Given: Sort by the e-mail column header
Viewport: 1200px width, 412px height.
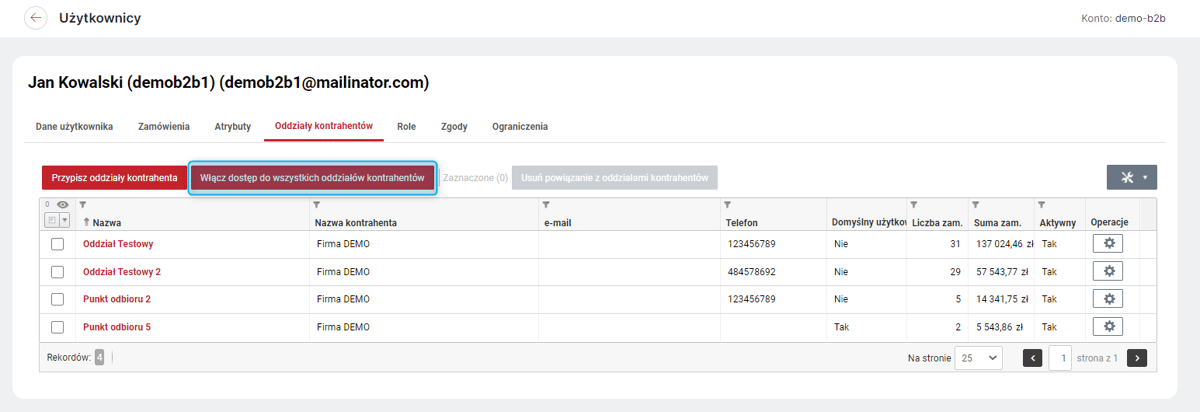Looking at the screenshot, I should pyautogui.click(x=557, y=222).
